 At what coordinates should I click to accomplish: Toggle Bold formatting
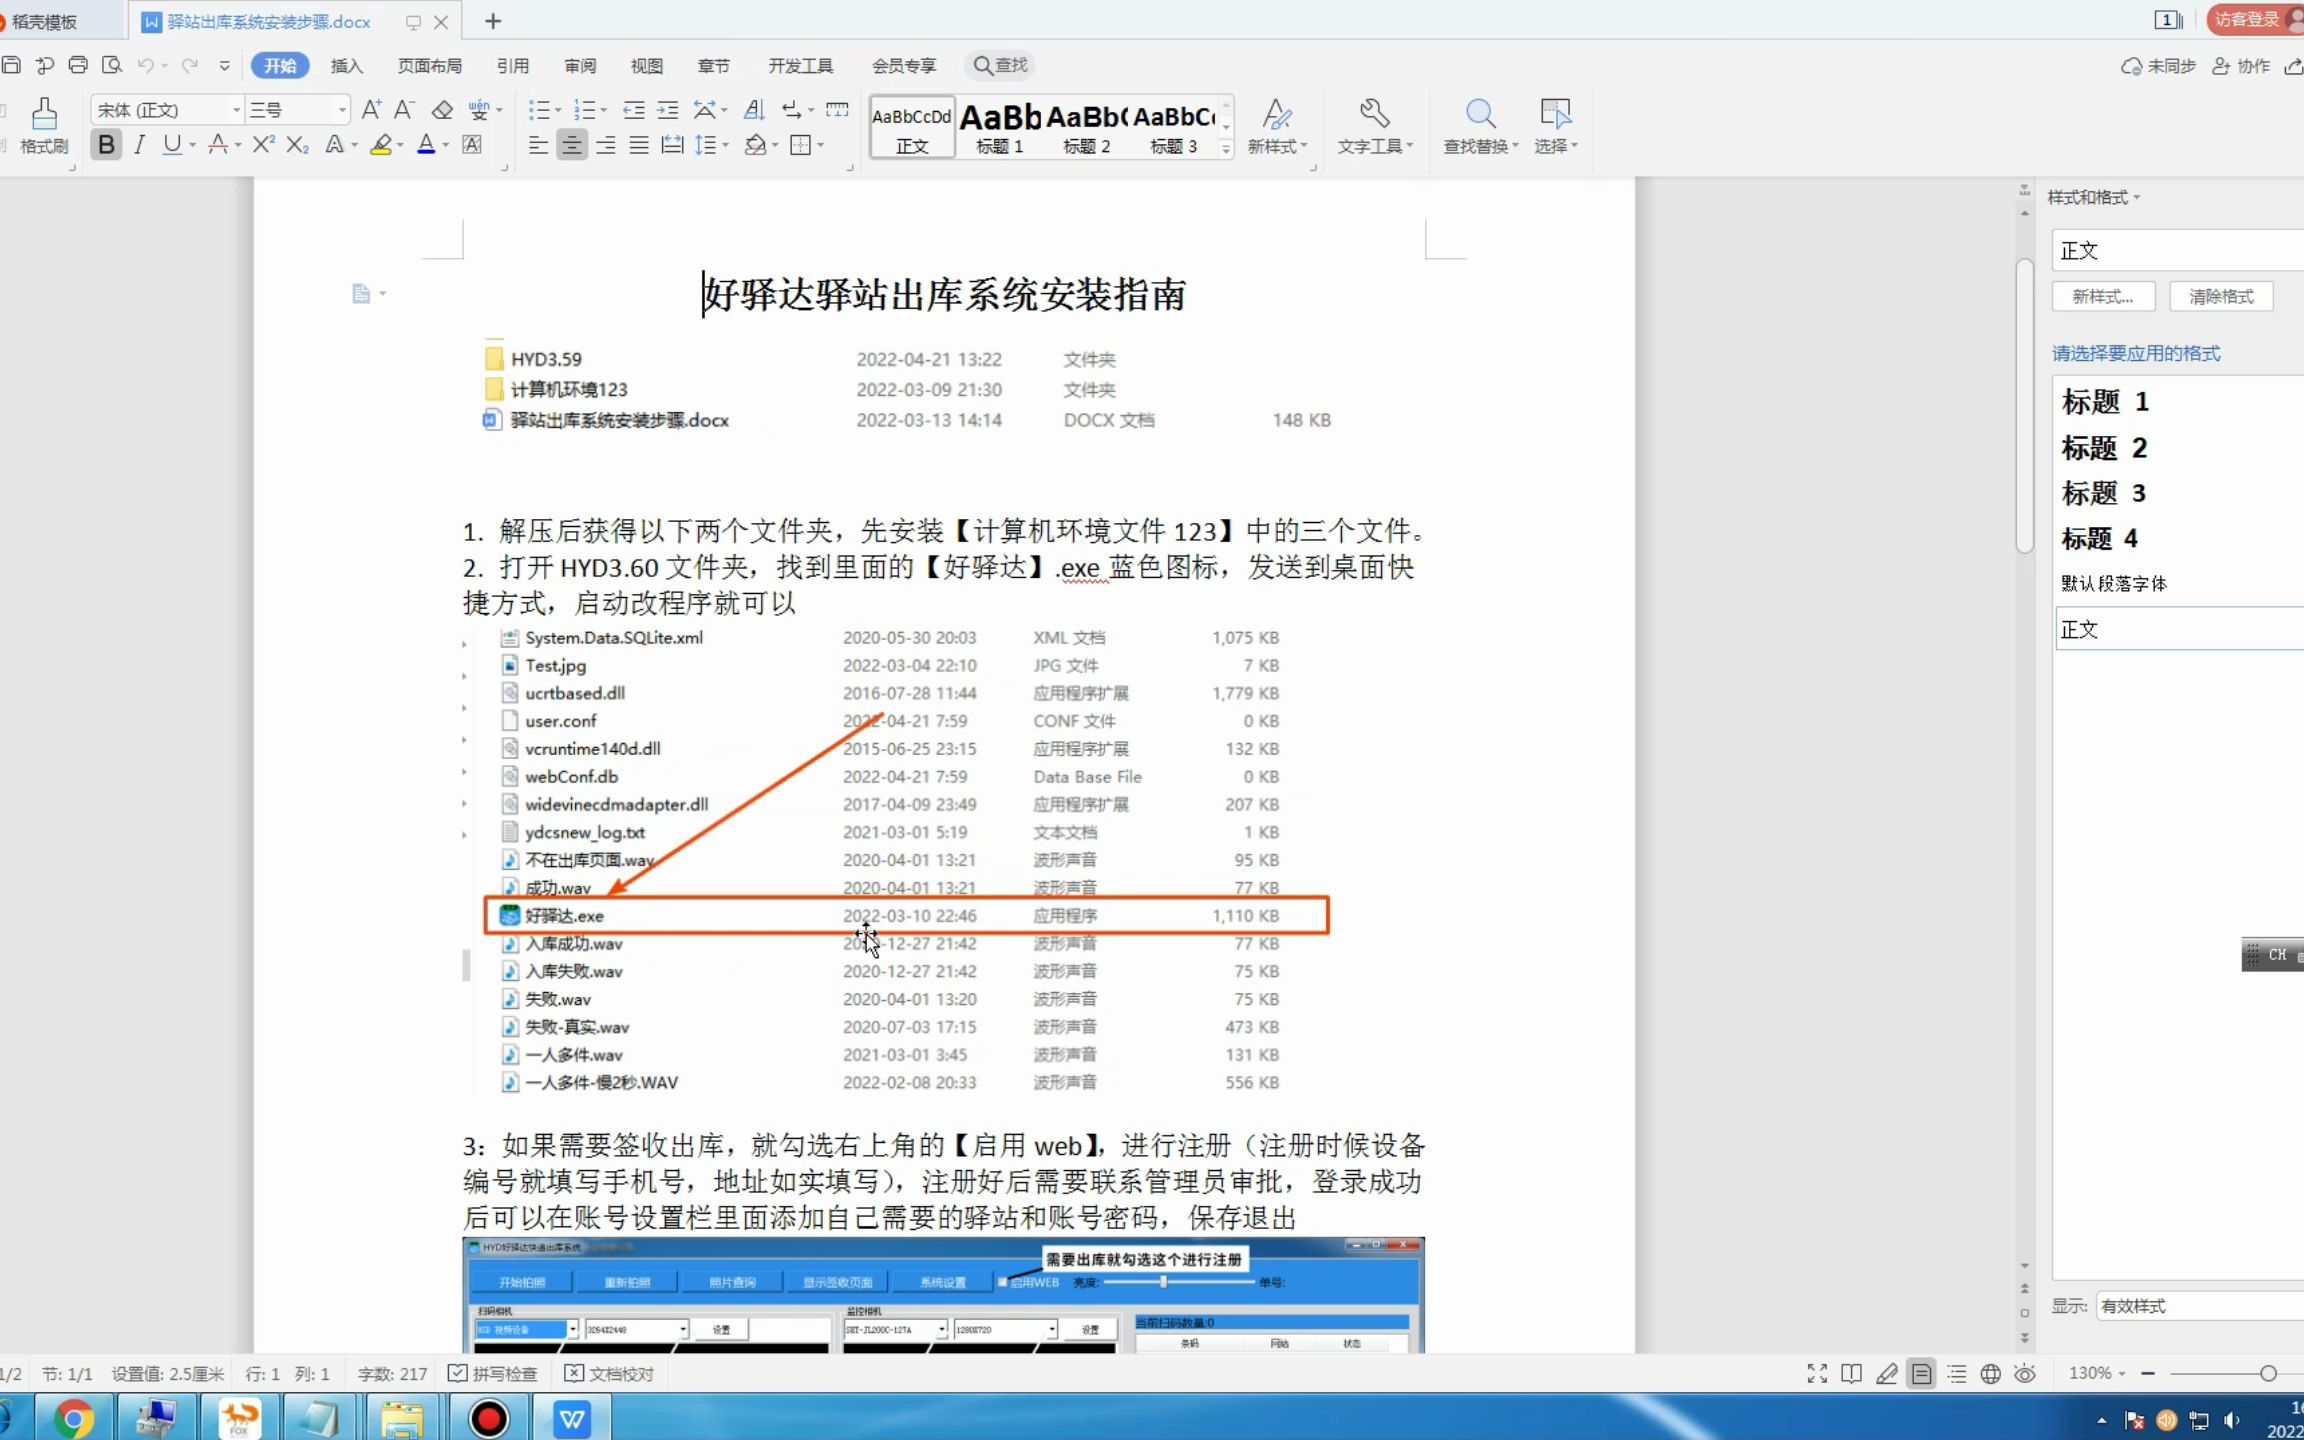(x=106, y=145)
